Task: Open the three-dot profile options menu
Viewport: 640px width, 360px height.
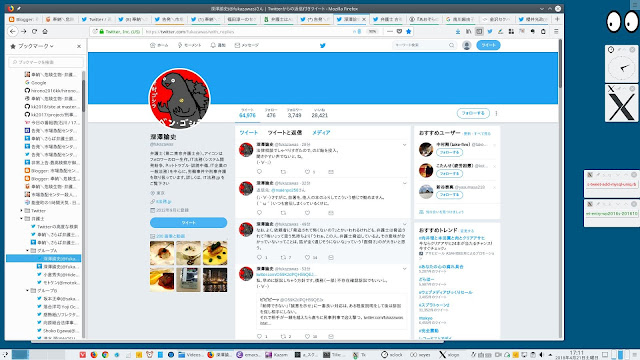Action: pos(496,113)
